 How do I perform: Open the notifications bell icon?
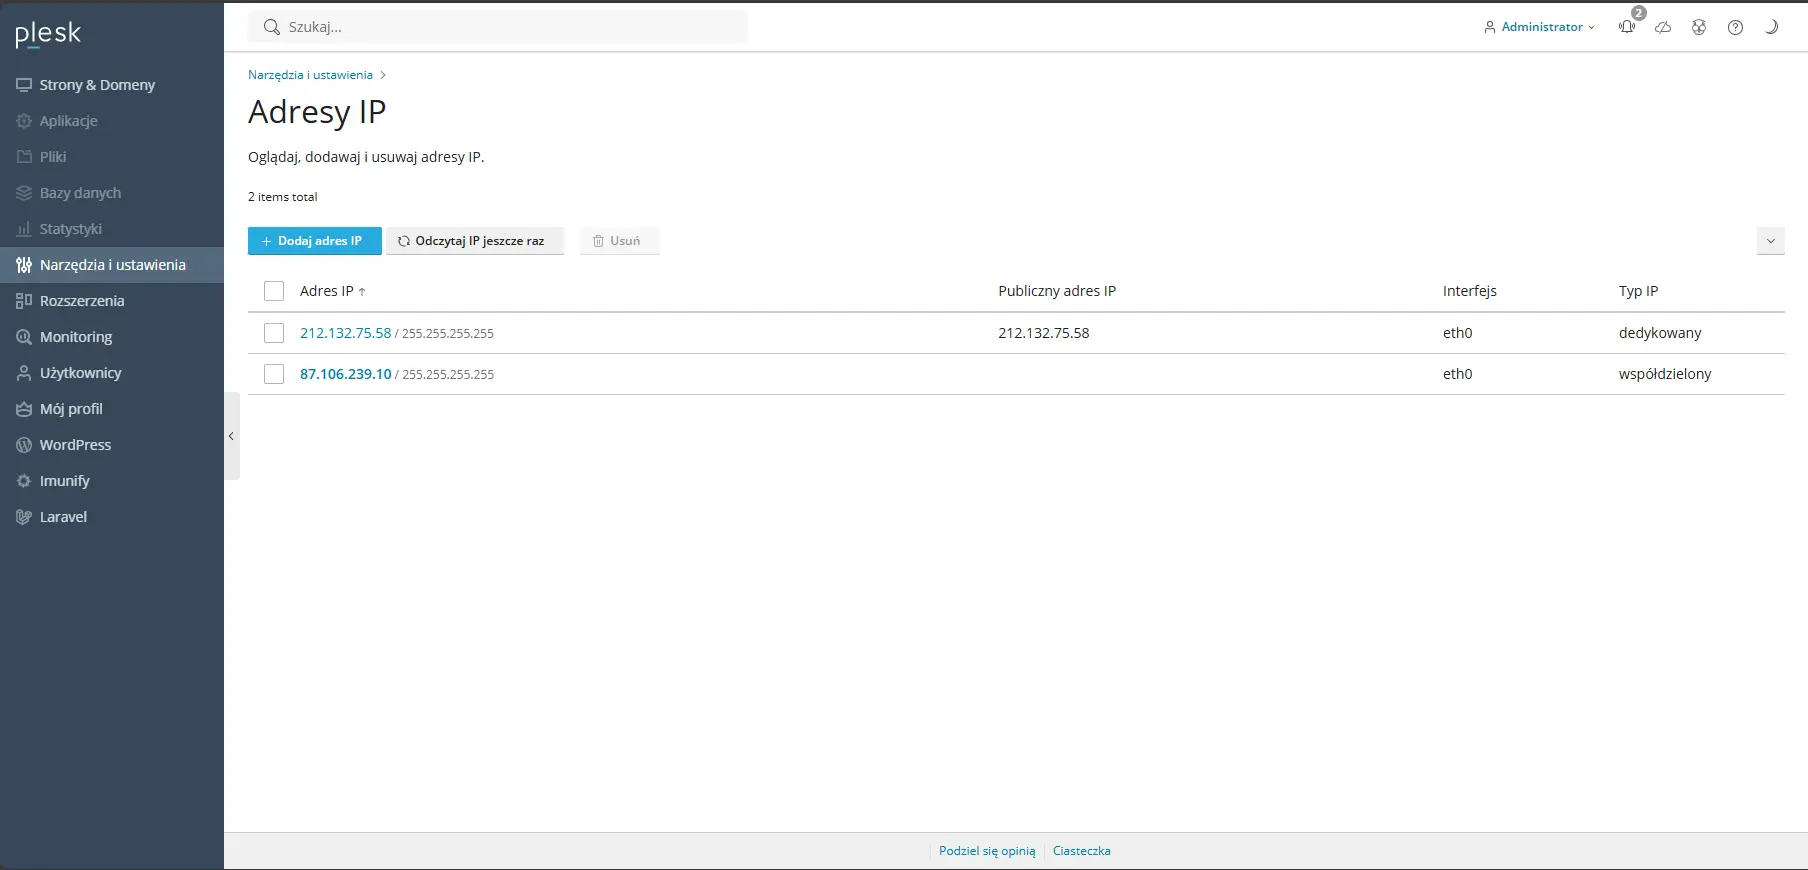pos(1627,27)
